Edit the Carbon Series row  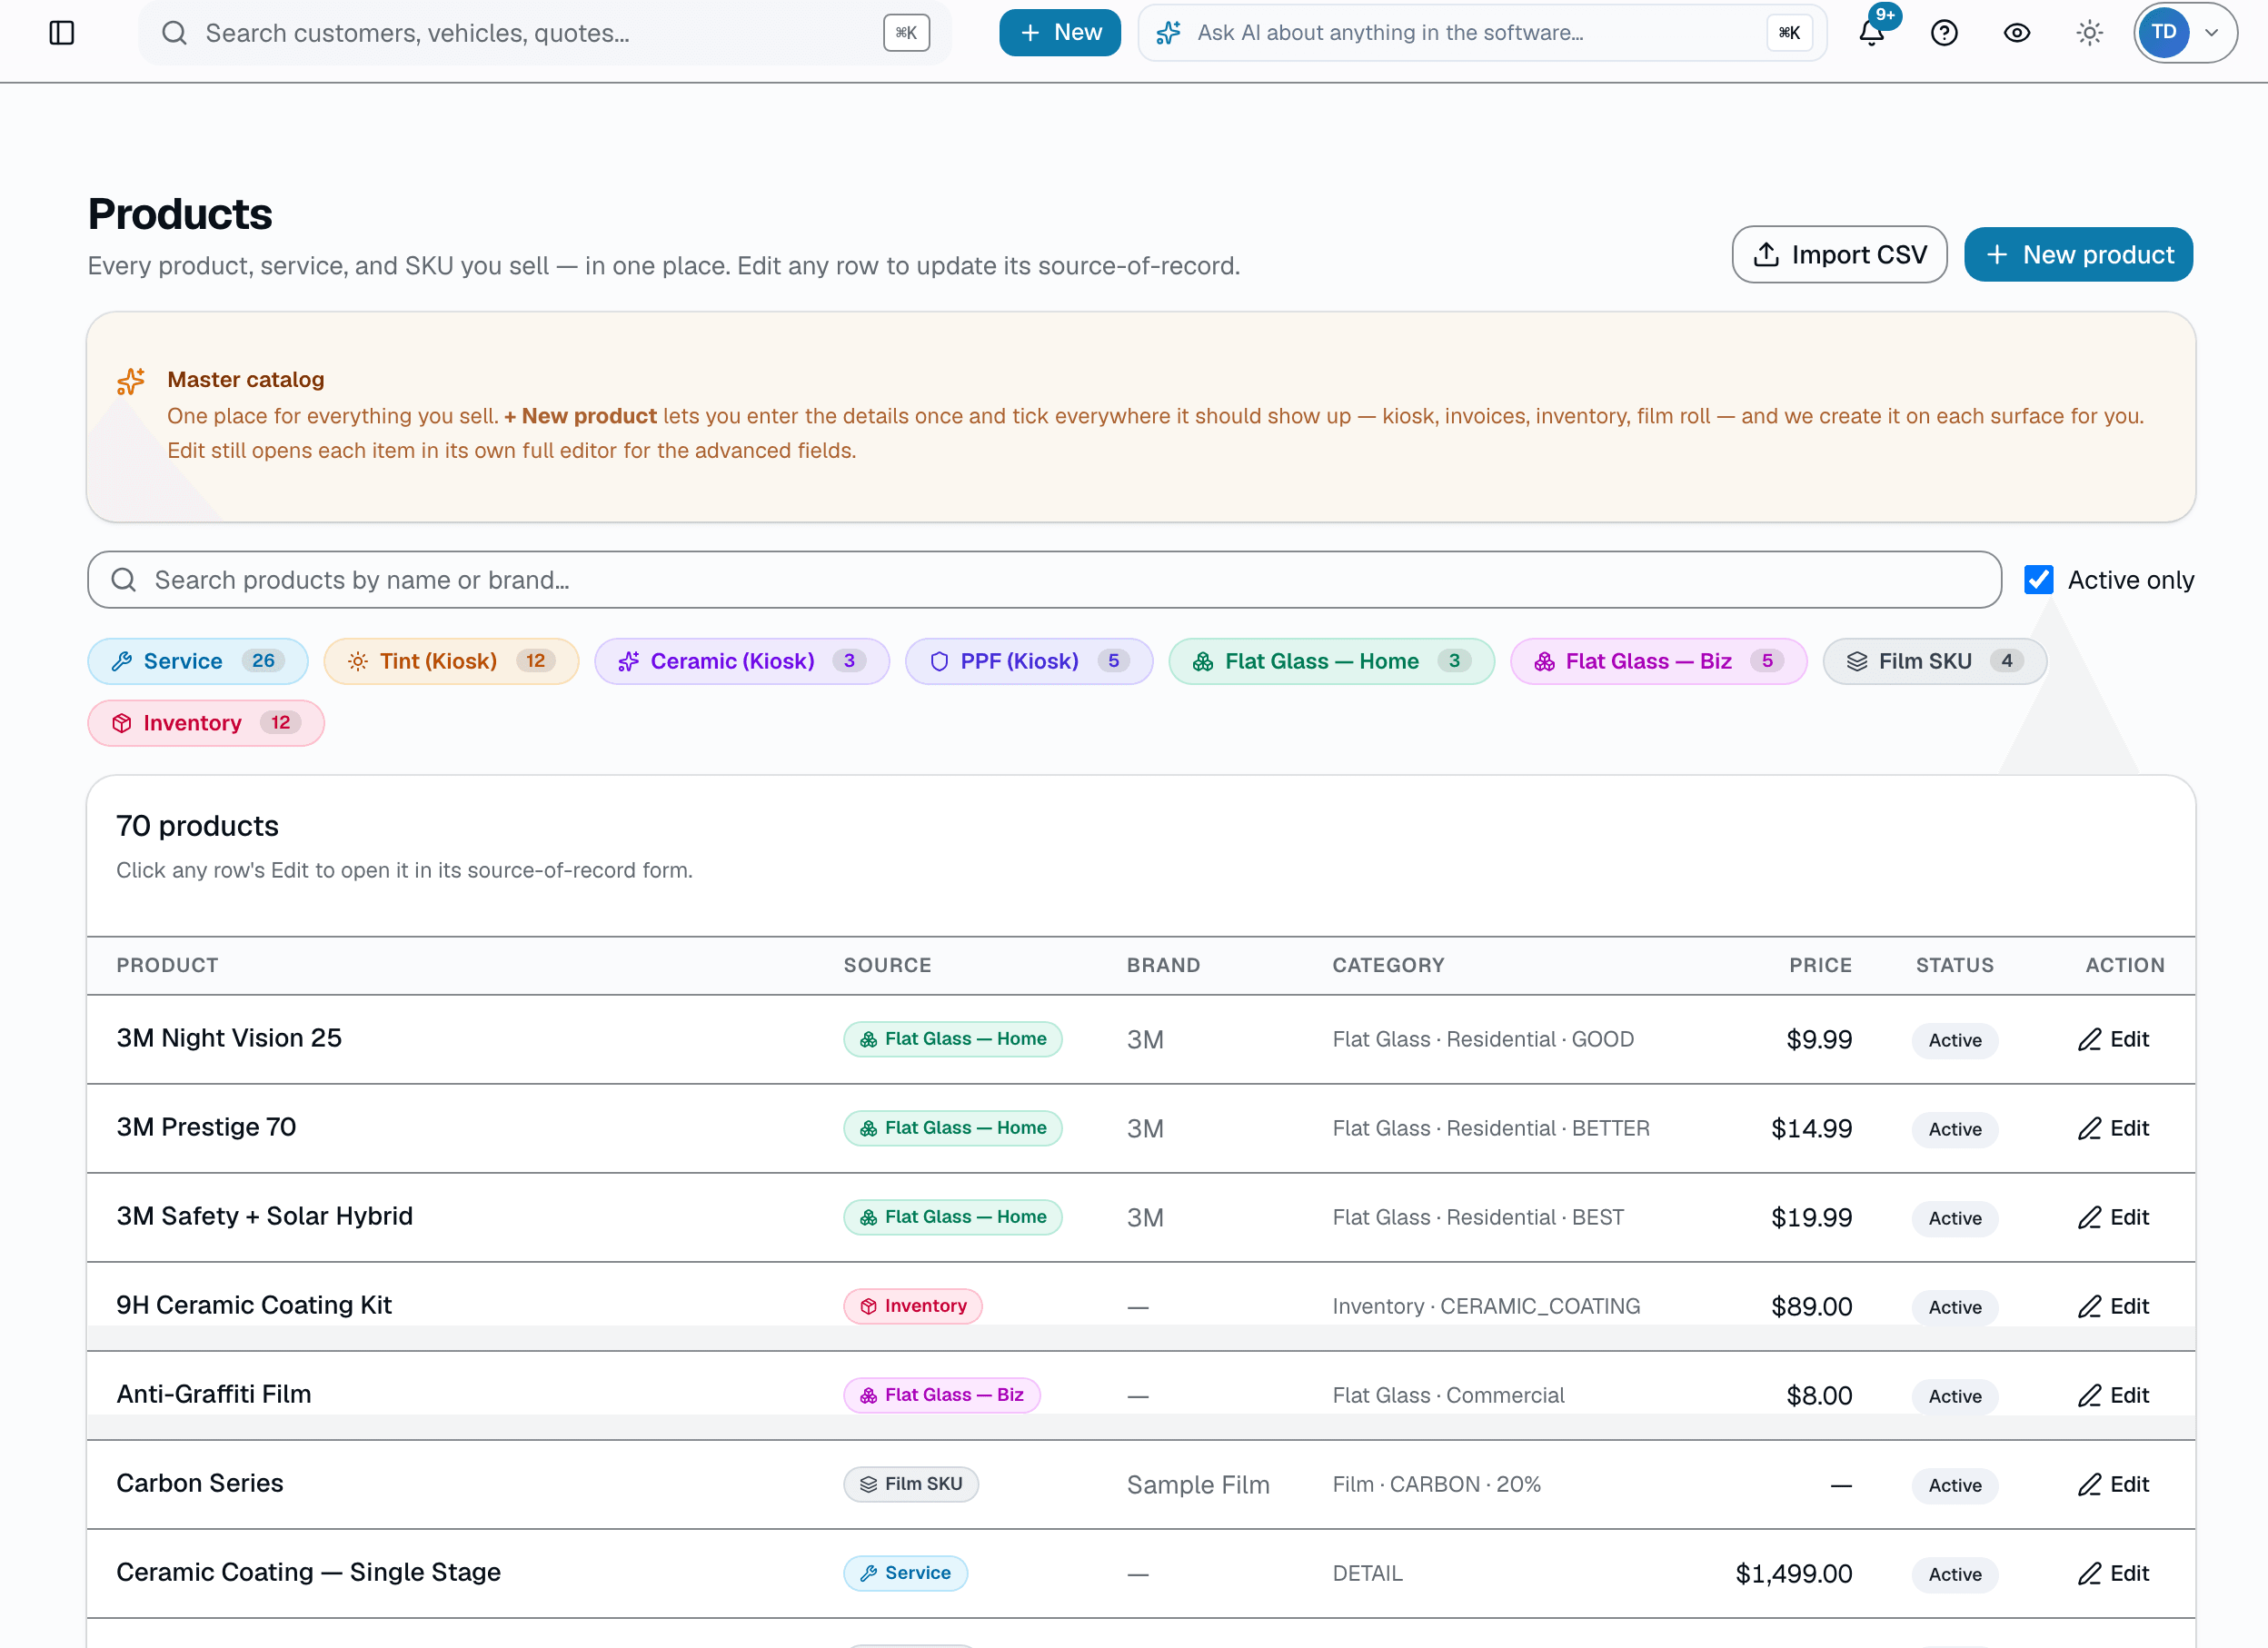coord(2113,1484)
